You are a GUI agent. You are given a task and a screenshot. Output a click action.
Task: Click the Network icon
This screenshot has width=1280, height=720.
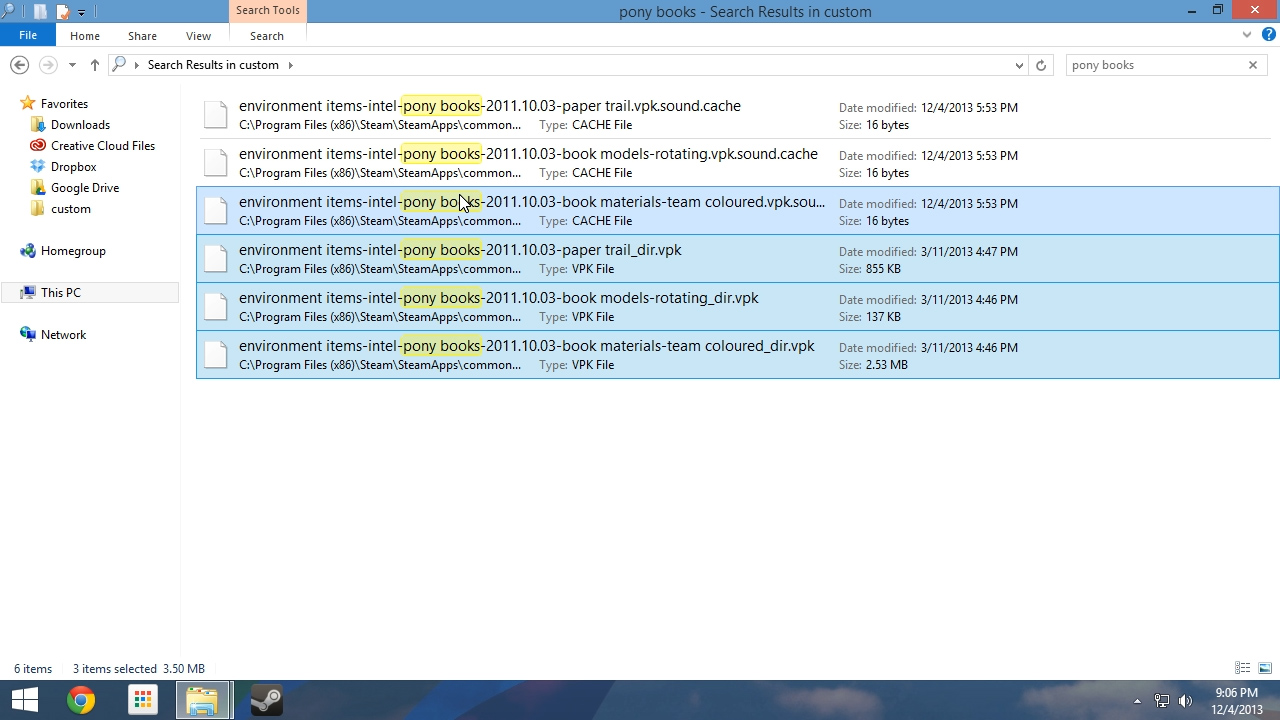click(x=28, y=335)
